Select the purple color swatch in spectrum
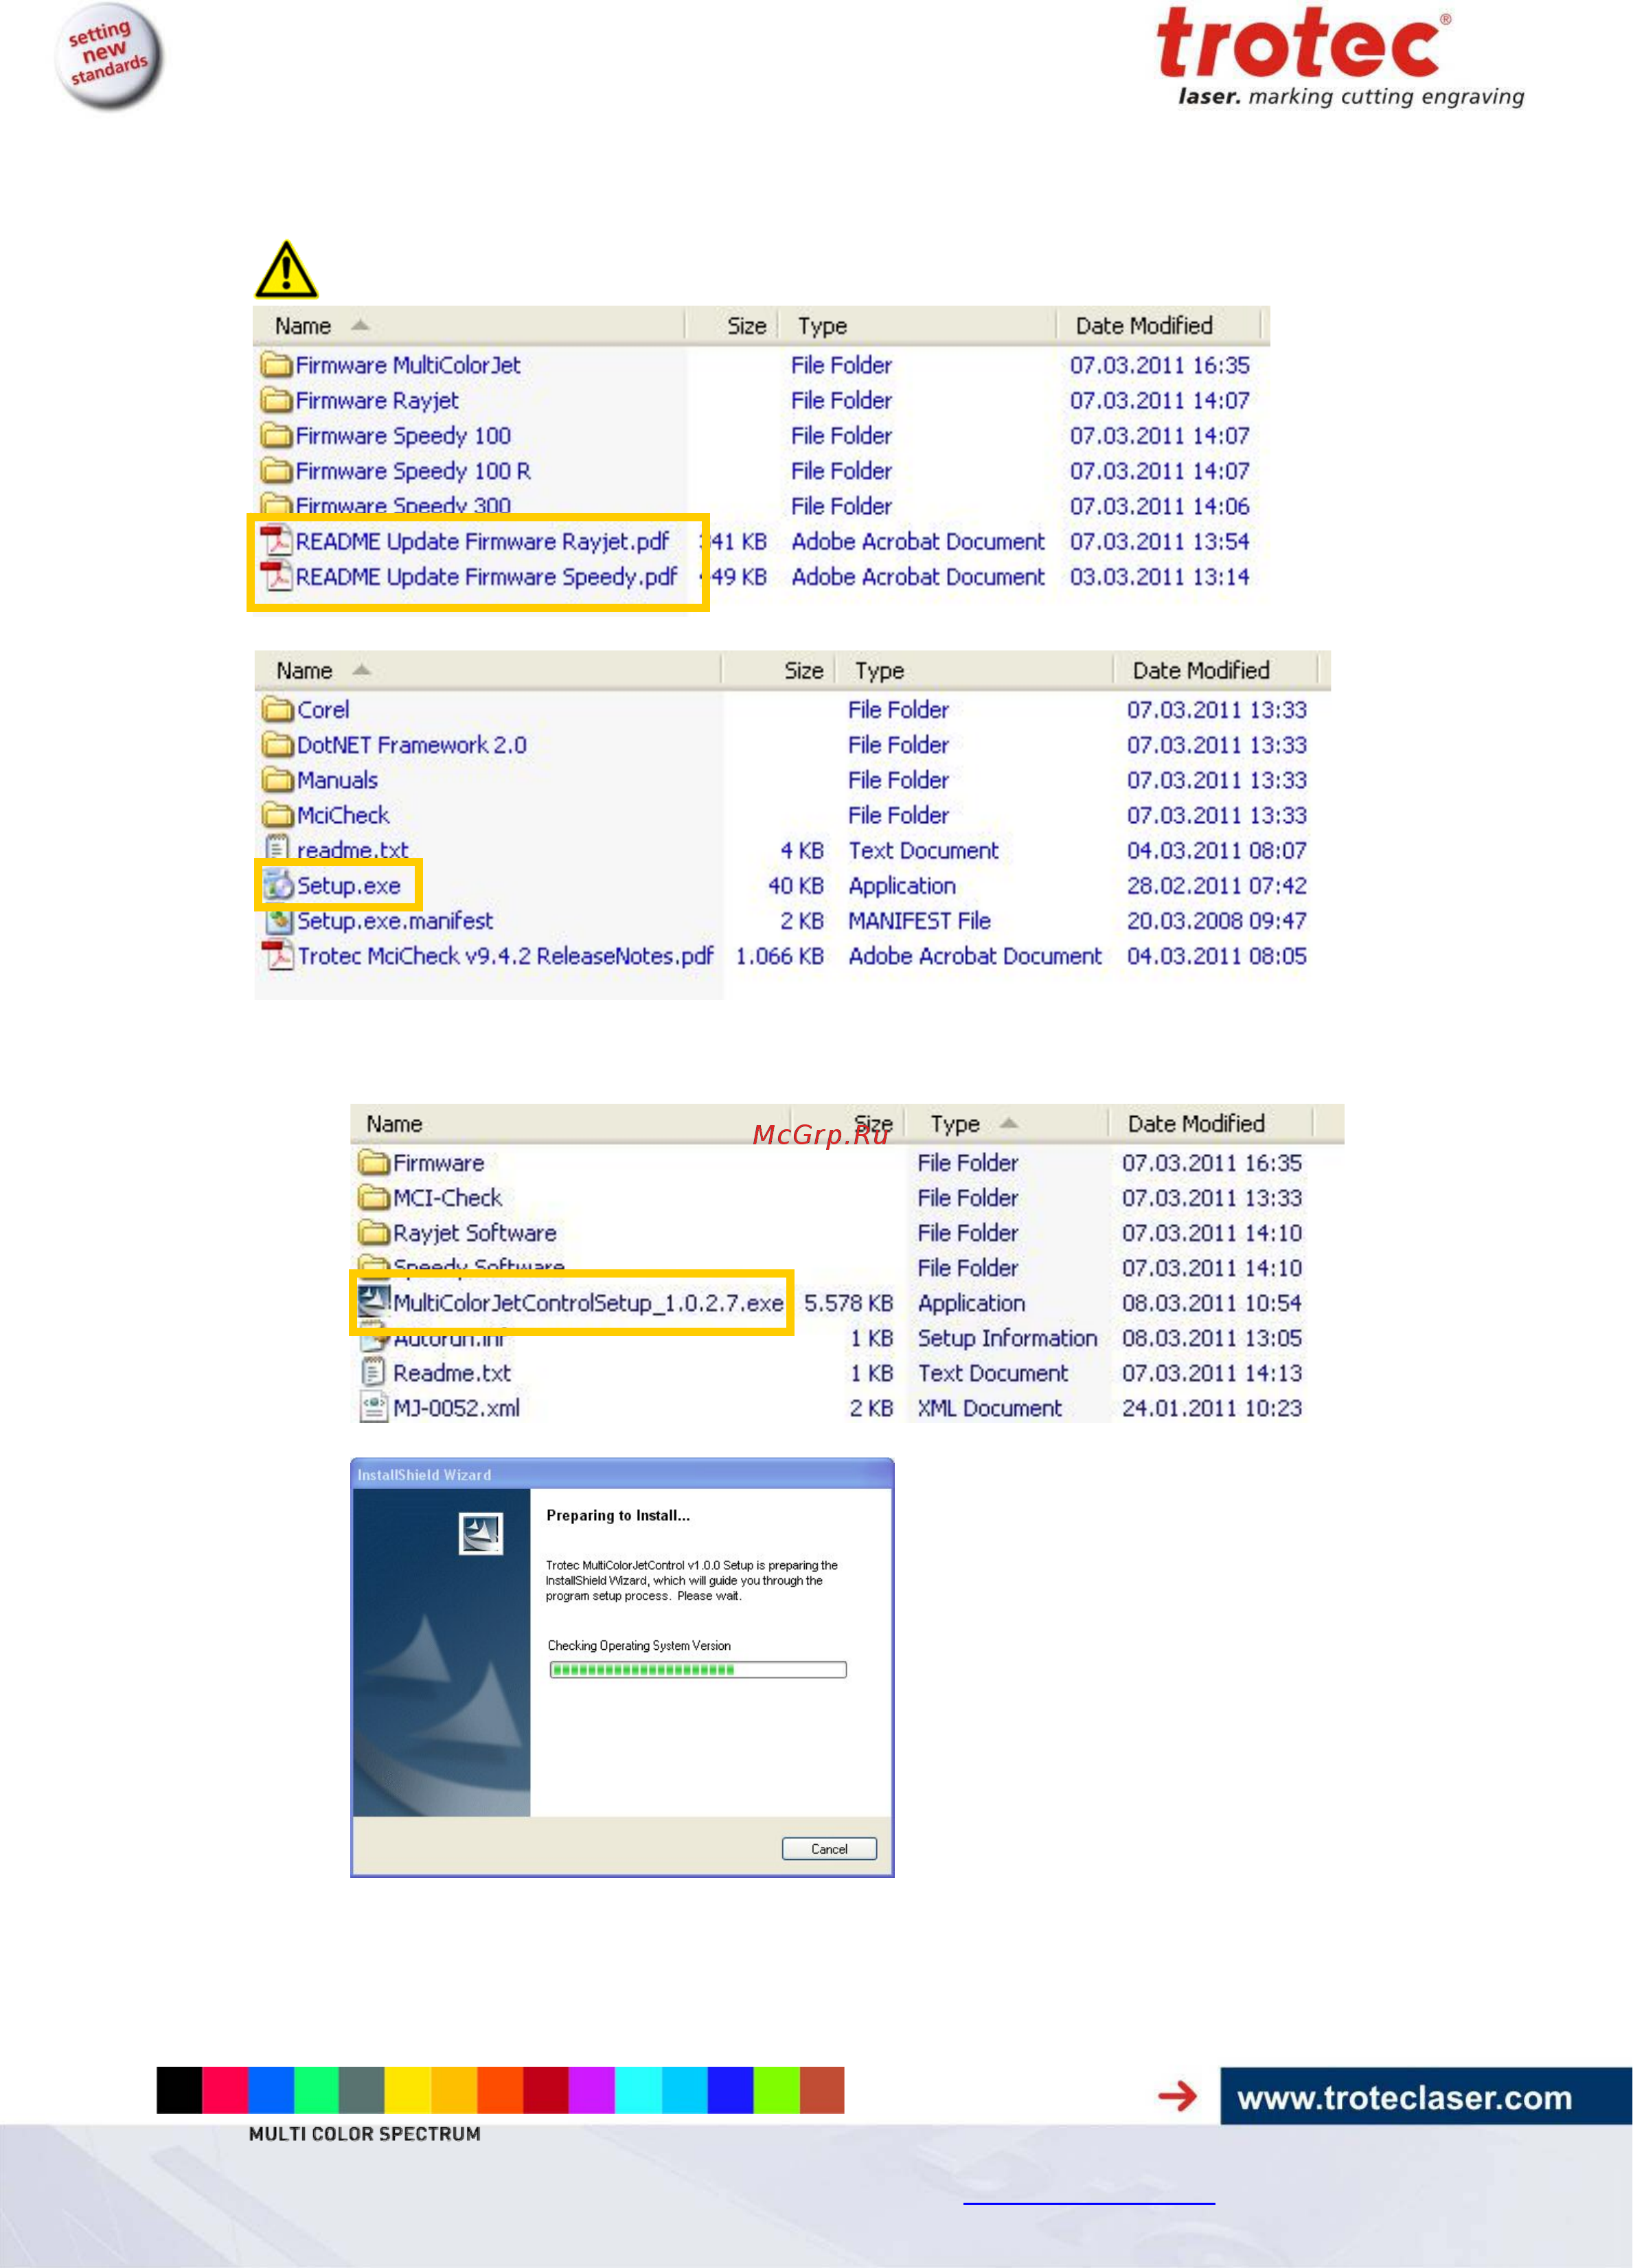This screenshot has height=2268, width=1633. pos(591,2090)
